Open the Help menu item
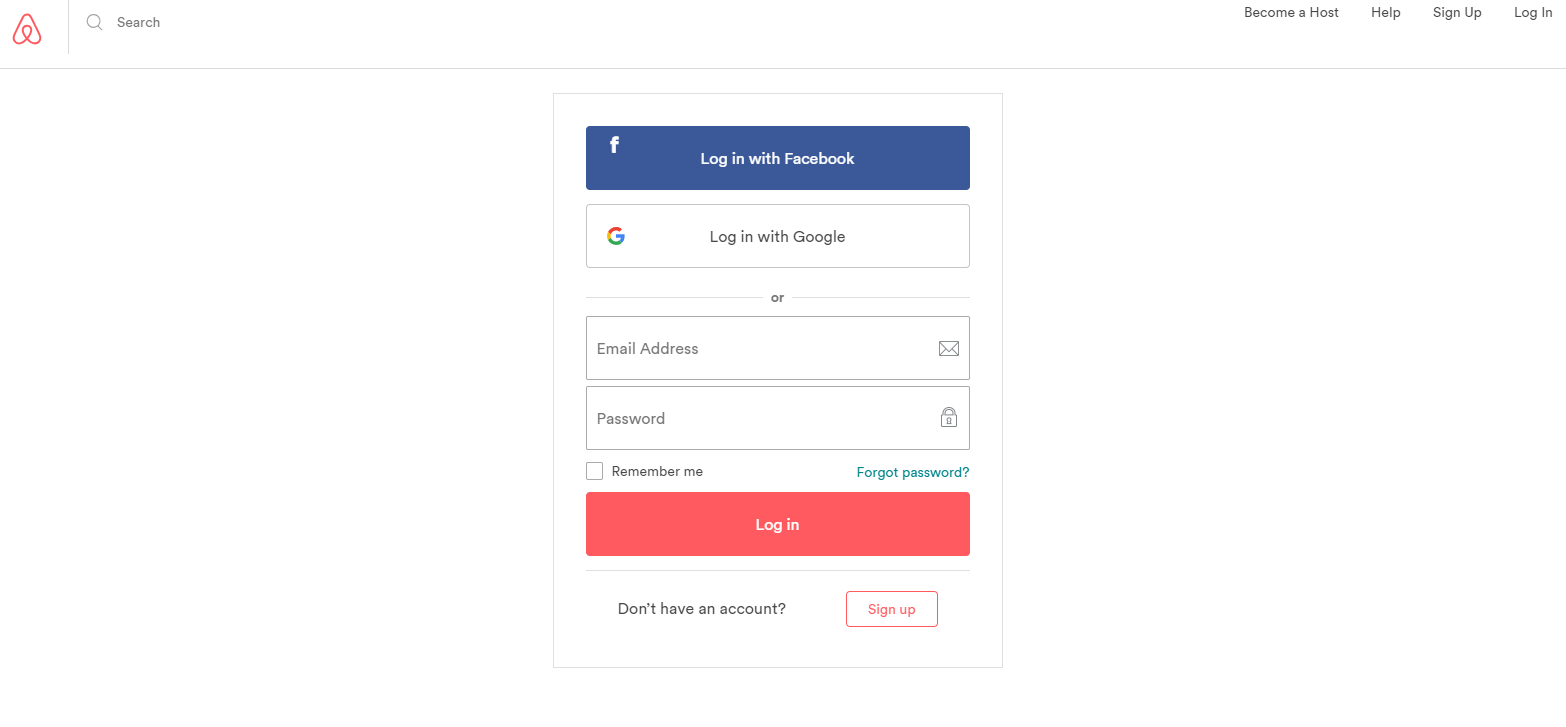Image resolution: width=1566 pixels, height=727 pixels. click(x=1385, y=13)
